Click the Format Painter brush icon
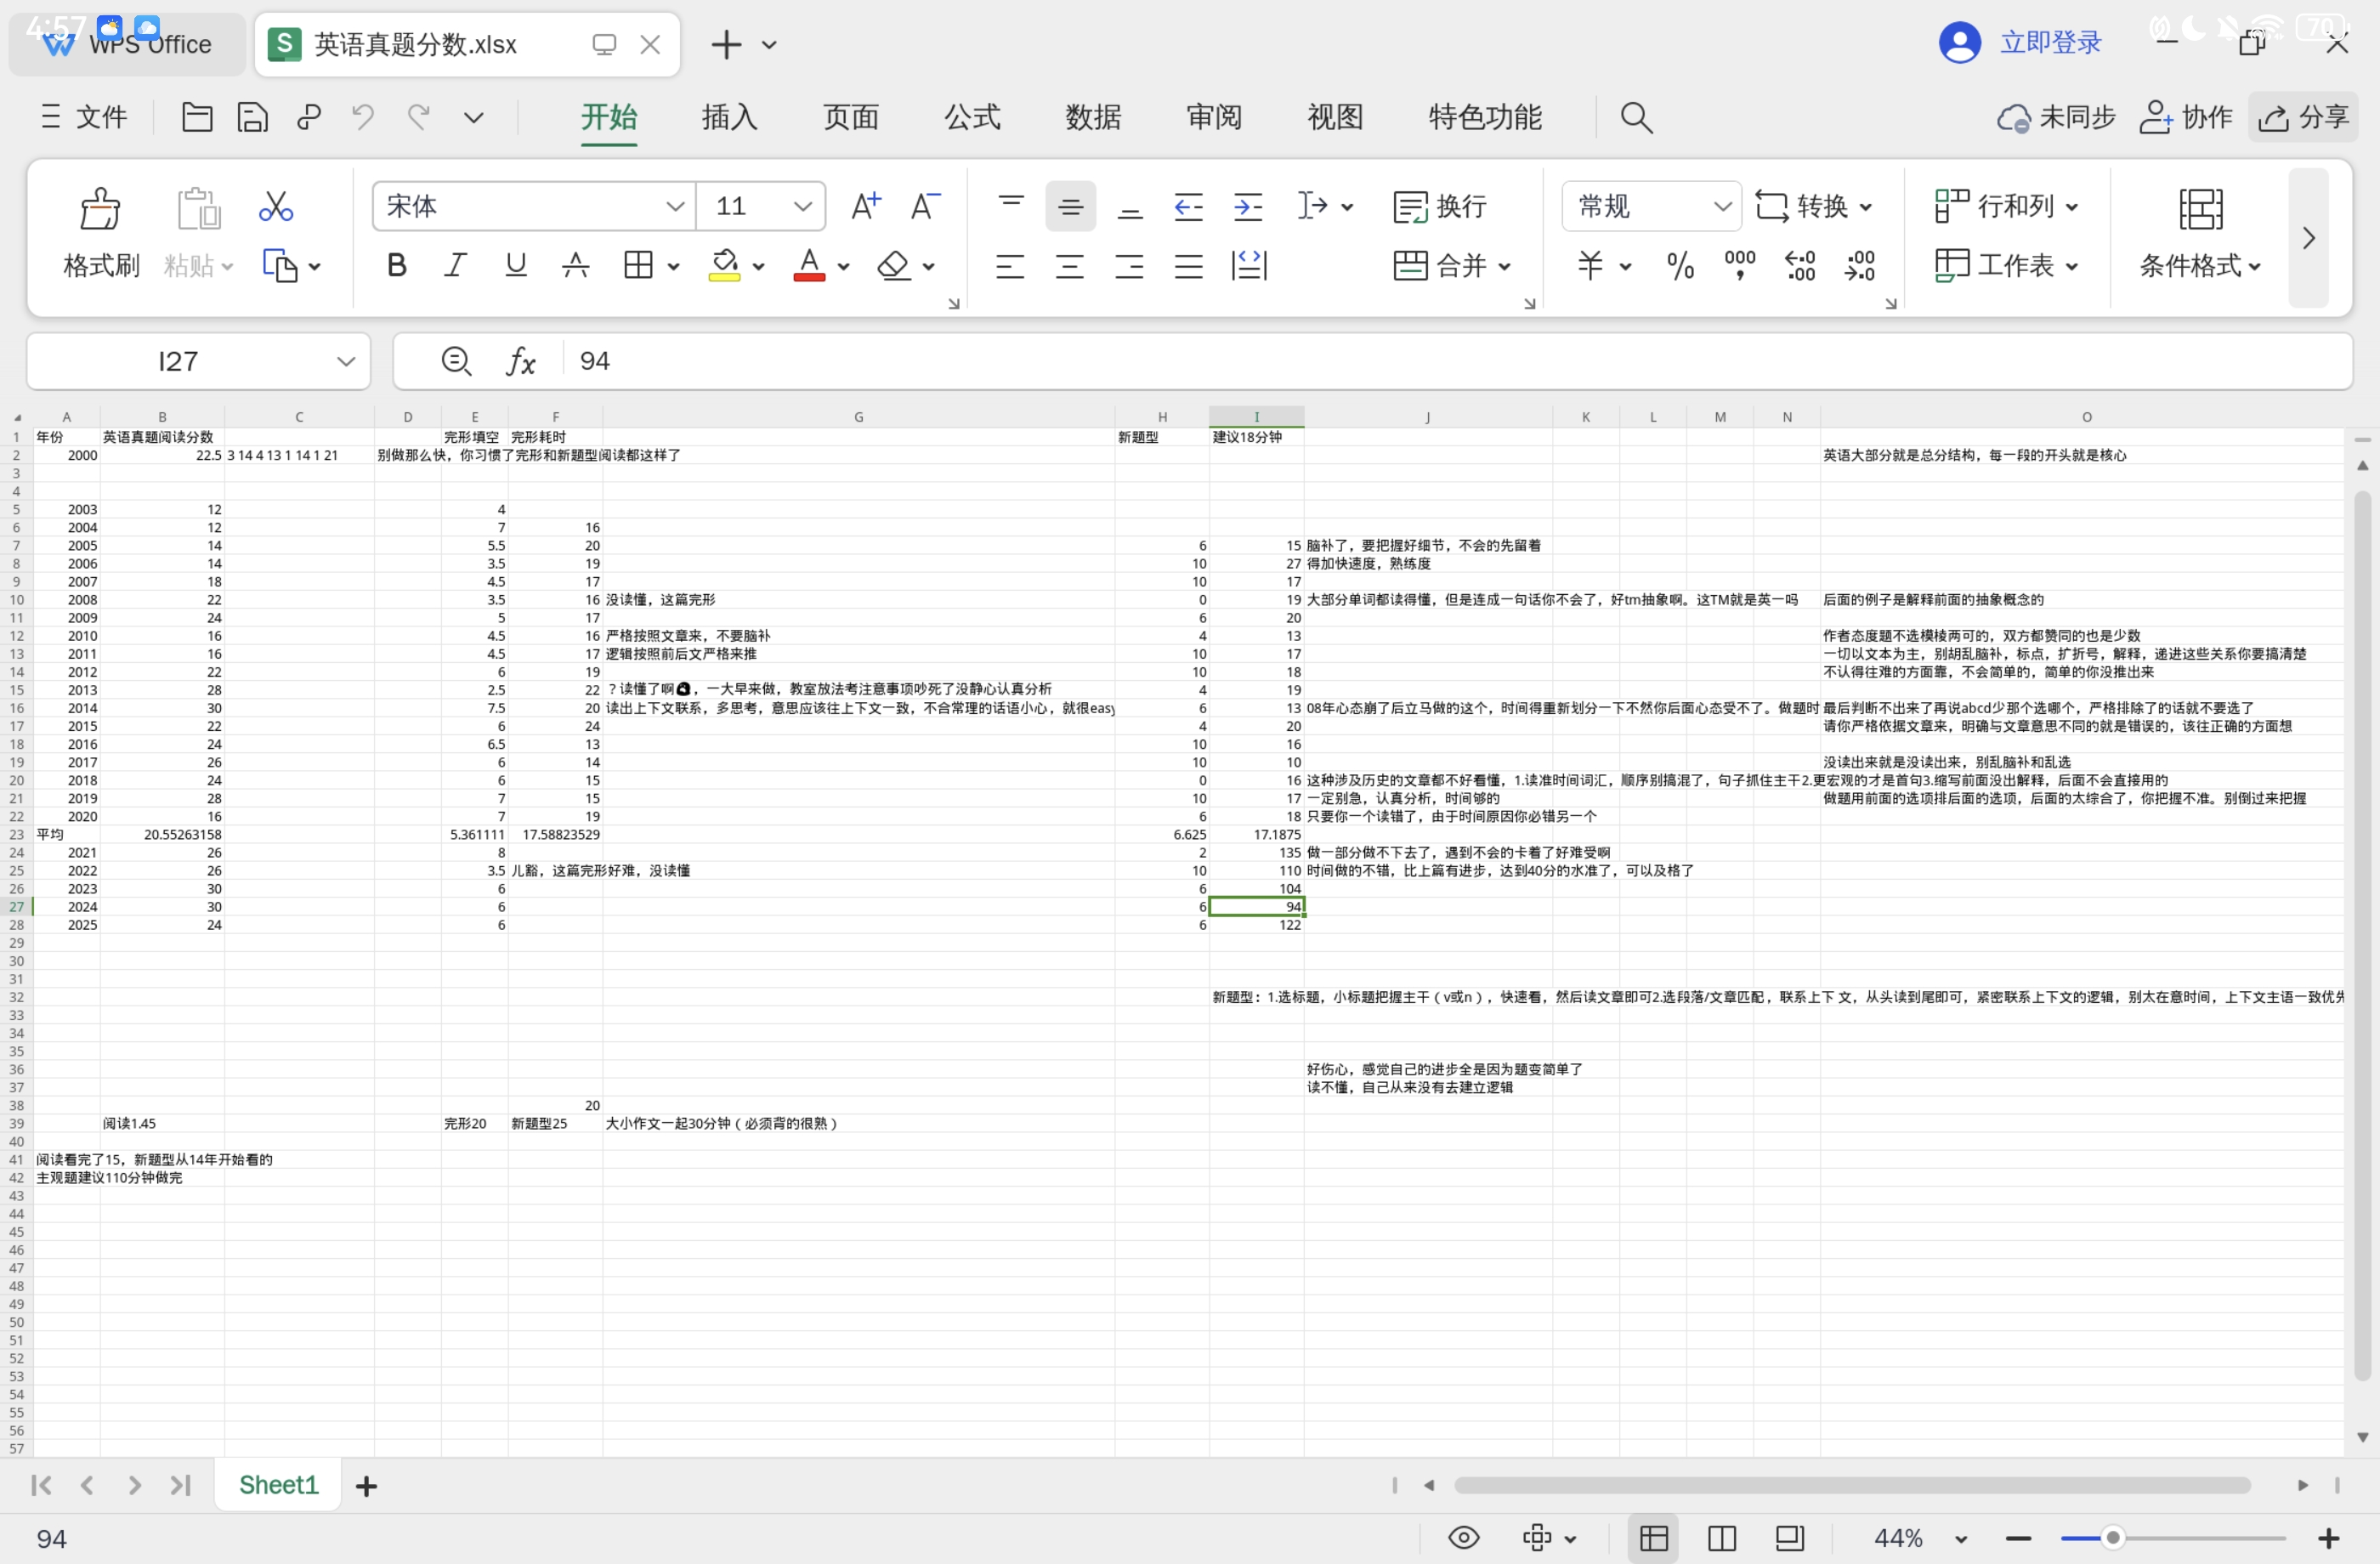The width and height of the screenshot is (2380, 1564). (100, 209)
